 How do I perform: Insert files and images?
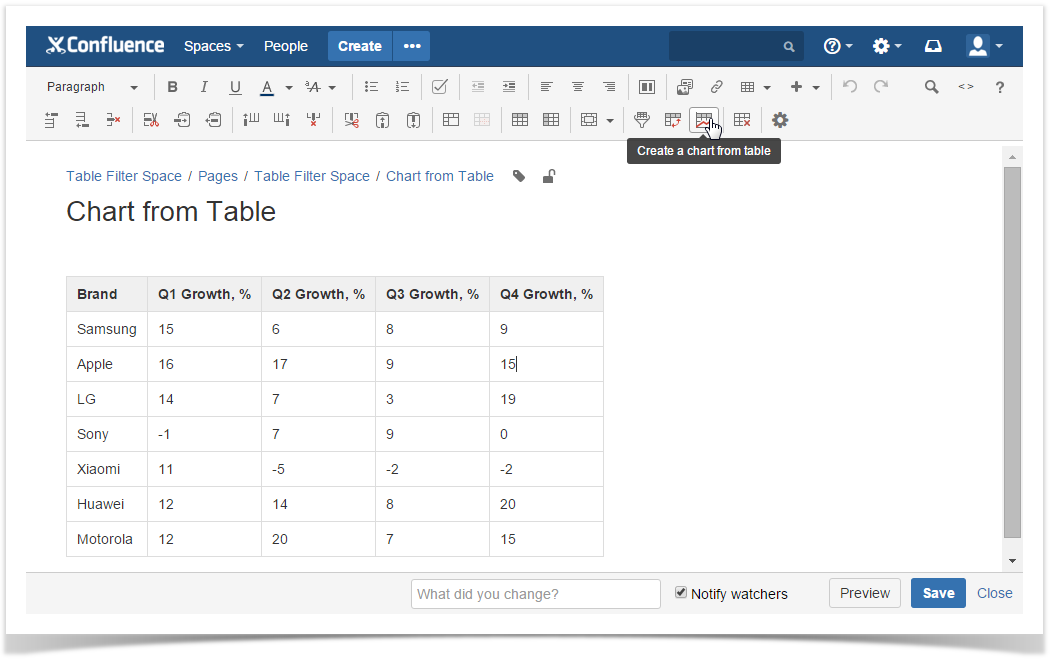click(685, 87)
